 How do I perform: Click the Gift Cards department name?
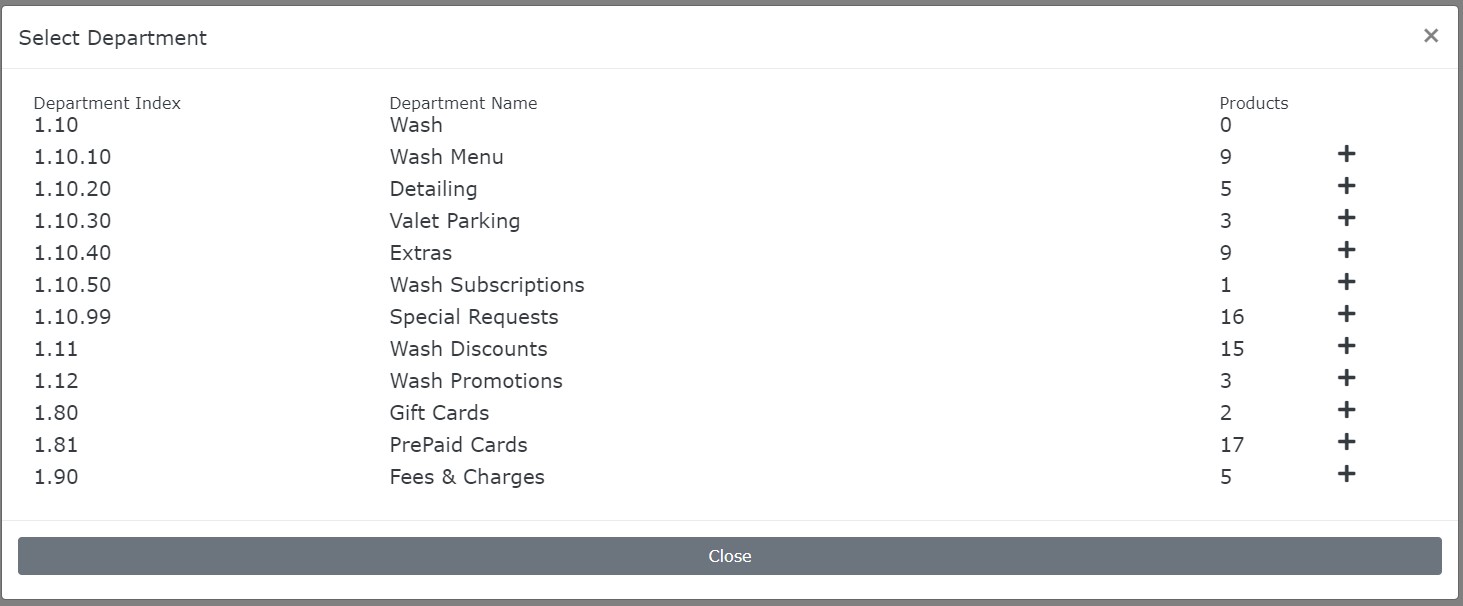click(439, 413)
